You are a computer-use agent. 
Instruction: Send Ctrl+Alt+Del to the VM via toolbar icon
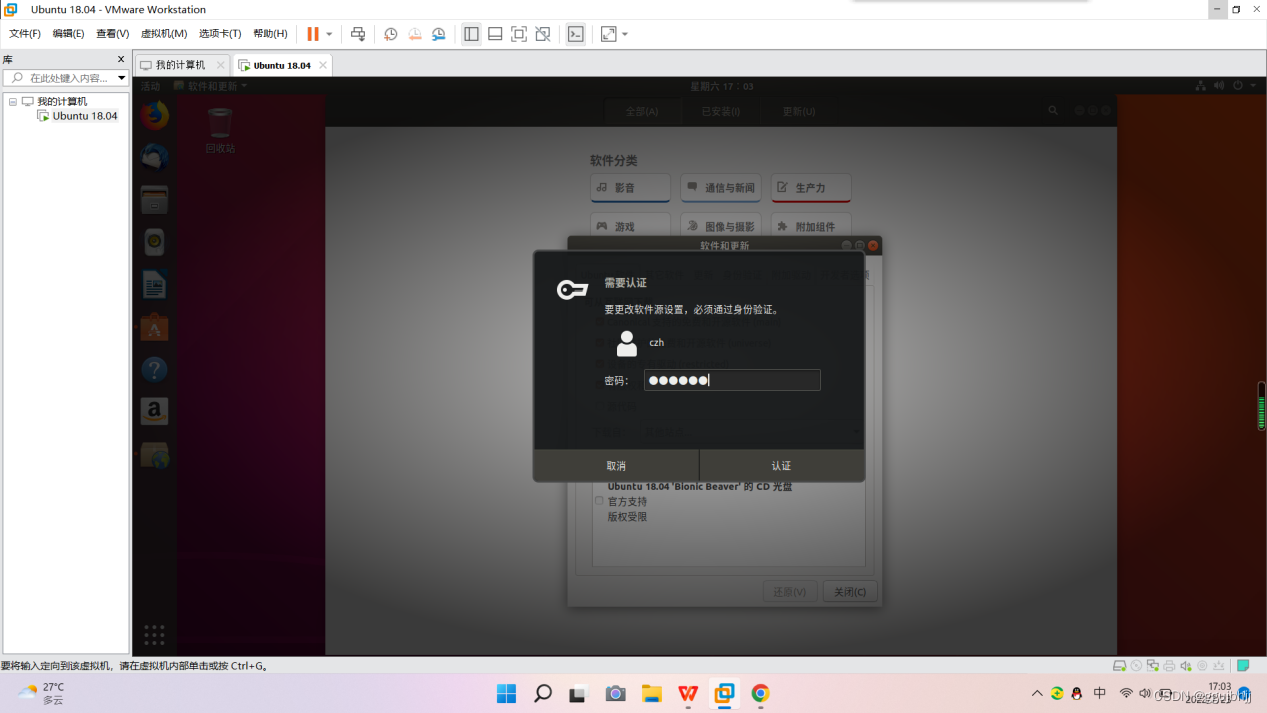click(358, 34)
